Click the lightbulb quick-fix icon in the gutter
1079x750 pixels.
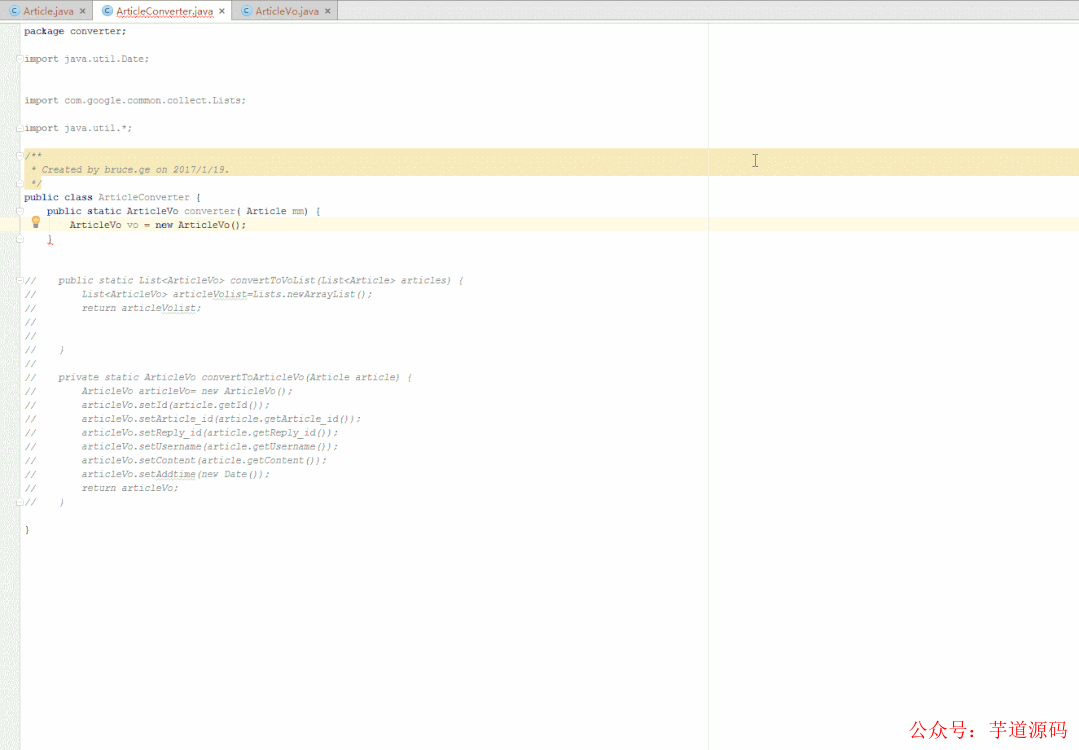click(36, 222)
